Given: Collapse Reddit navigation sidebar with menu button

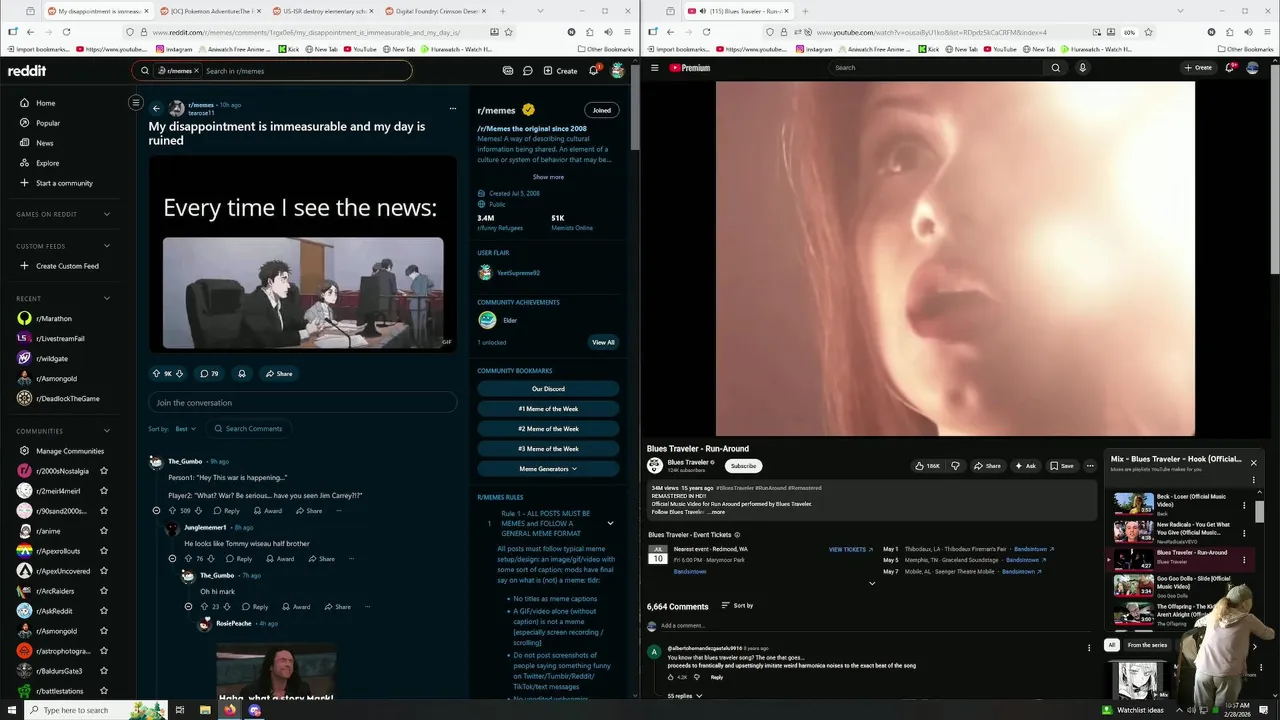Looking at the screenshot, I should pyautogui.click(x=136, y=102).
